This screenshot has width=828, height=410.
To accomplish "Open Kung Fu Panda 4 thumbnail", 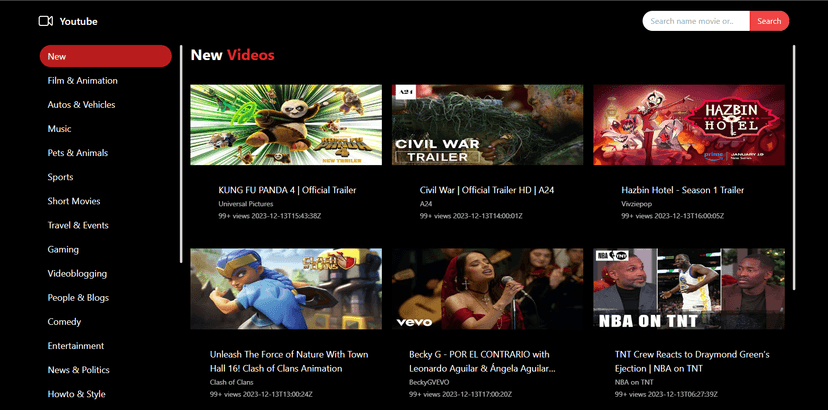I will pos(286,125).
